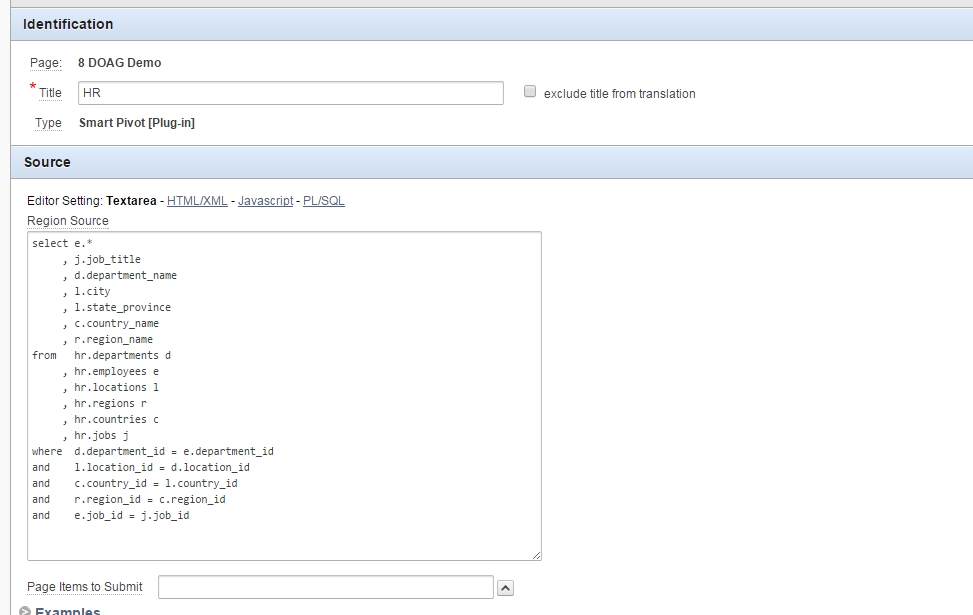Image resolution: width=973 pixels, height=615 pixels.
Task: Focus the Page Items to Submit field
Action: [x=325, y=587]
